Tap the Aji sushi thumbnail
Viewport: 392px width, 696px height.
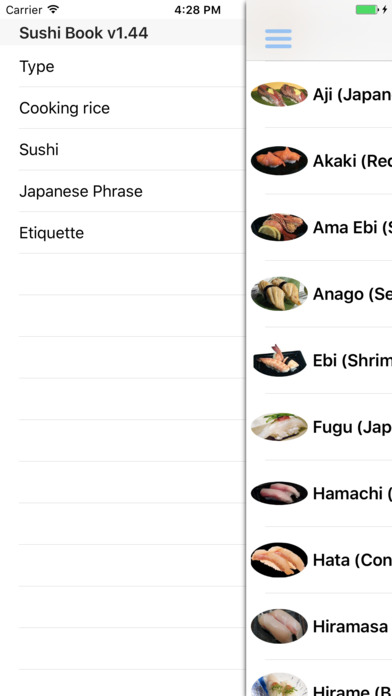[279, 94]
